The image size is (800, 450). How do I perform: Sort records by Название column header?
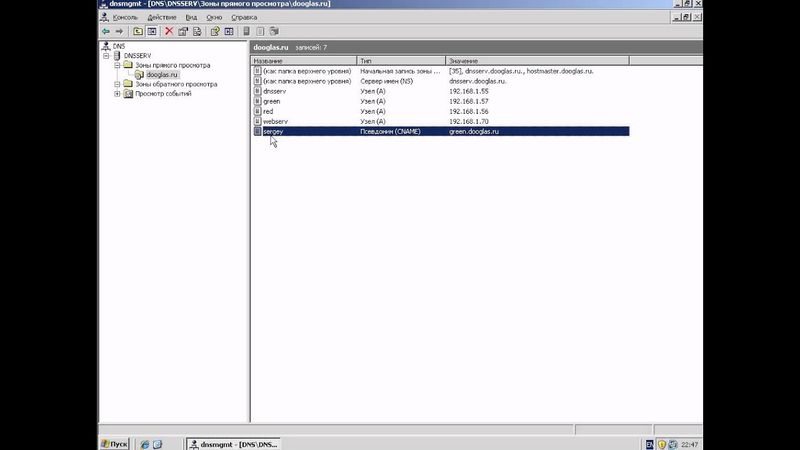[300, 61]
